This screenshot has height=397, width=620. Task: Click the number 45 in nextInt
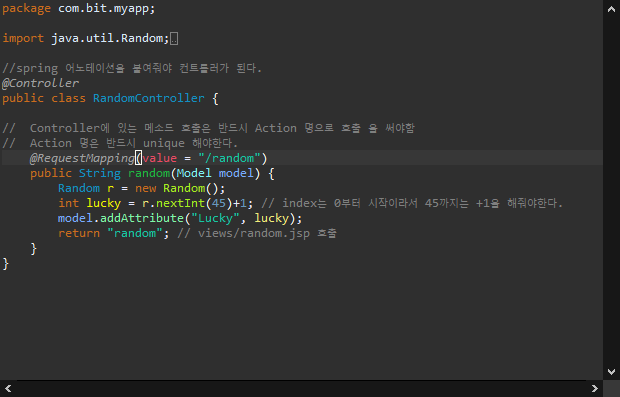click(x=219, y=203)
